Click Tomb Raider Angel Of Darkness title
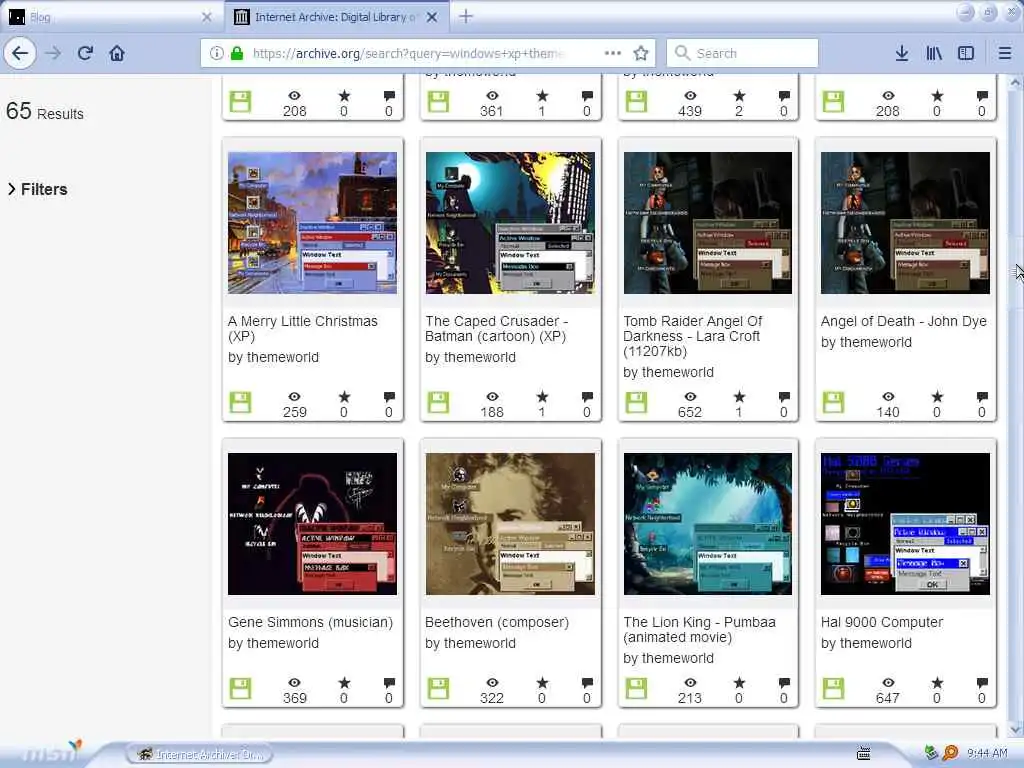The height and width of the screenshot is (768, 1024). 692,336
